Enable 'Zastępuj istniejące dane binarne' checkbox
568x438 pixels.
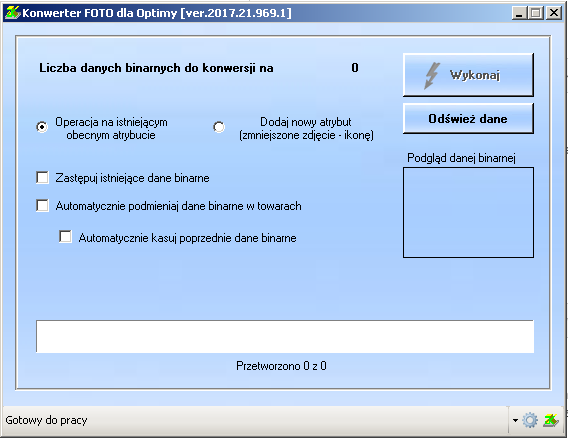42,178
